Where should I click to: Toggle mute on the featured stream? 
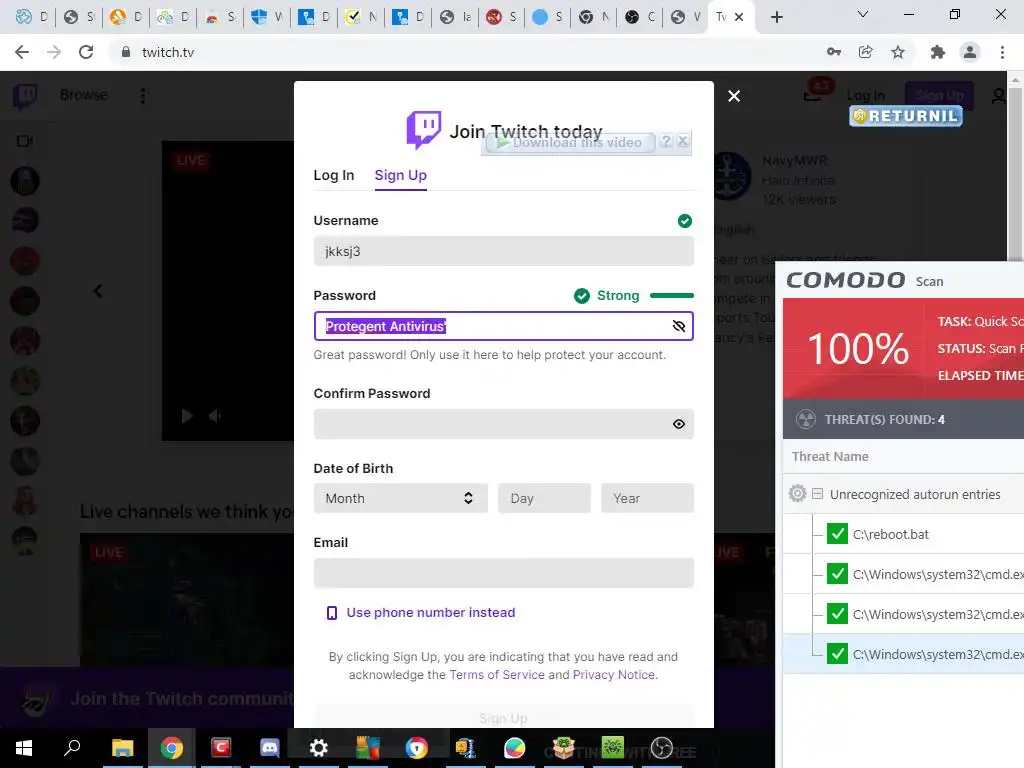[215, 416]
